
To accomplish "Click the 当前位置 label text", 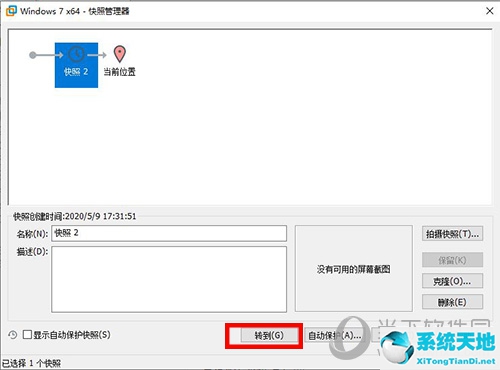I will 120,72.
